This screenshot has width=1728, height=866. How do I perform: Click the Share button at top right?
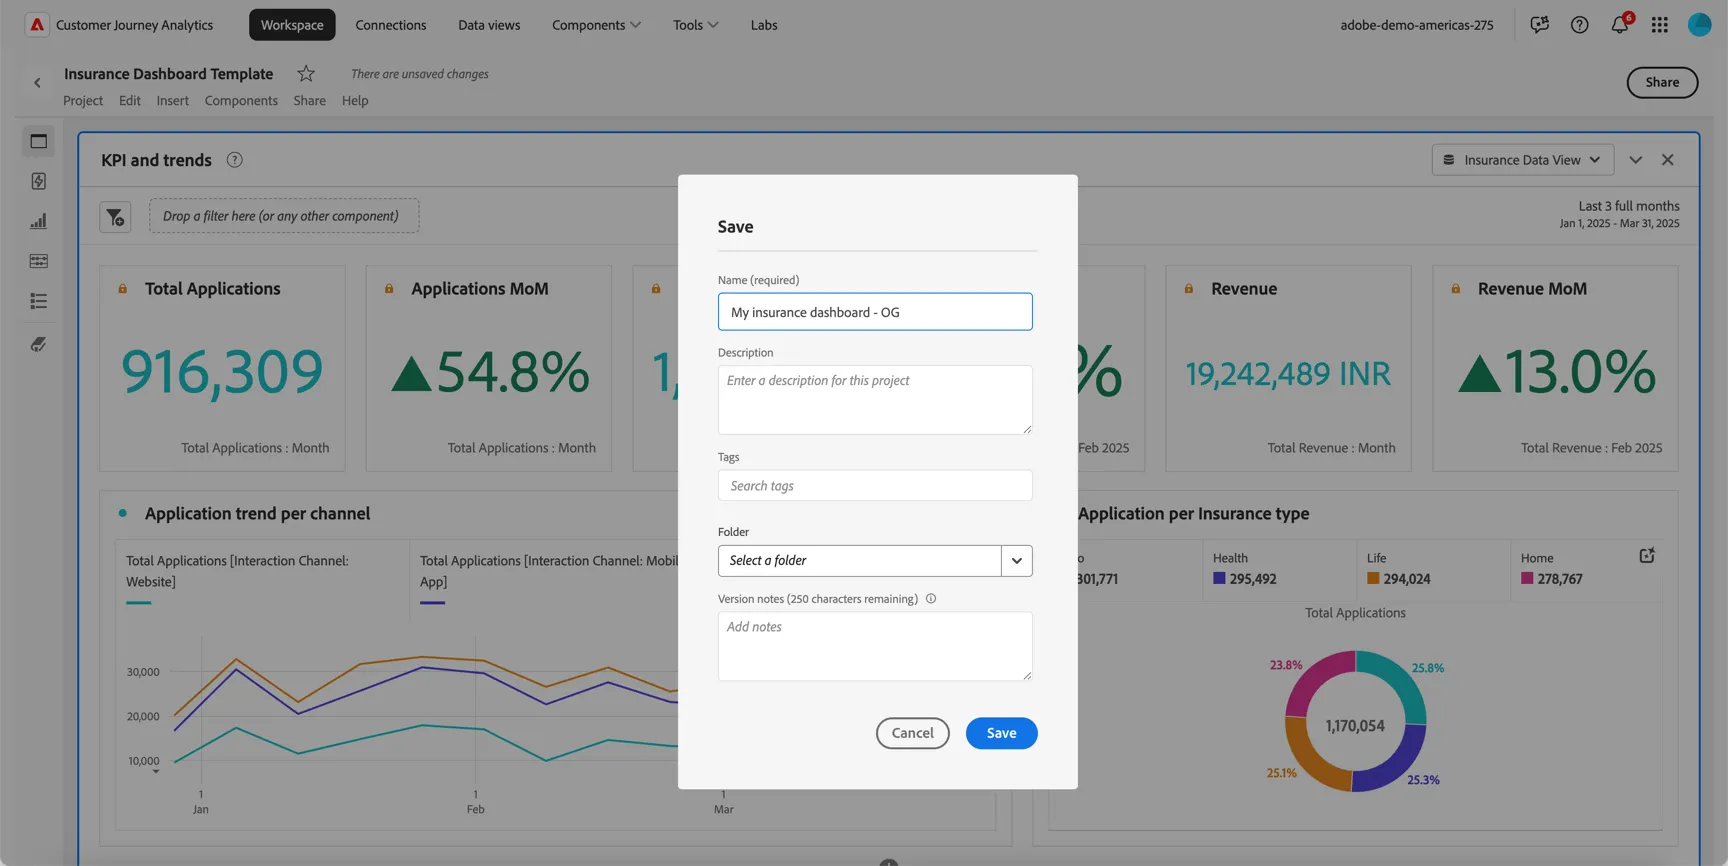[1662, 82]
